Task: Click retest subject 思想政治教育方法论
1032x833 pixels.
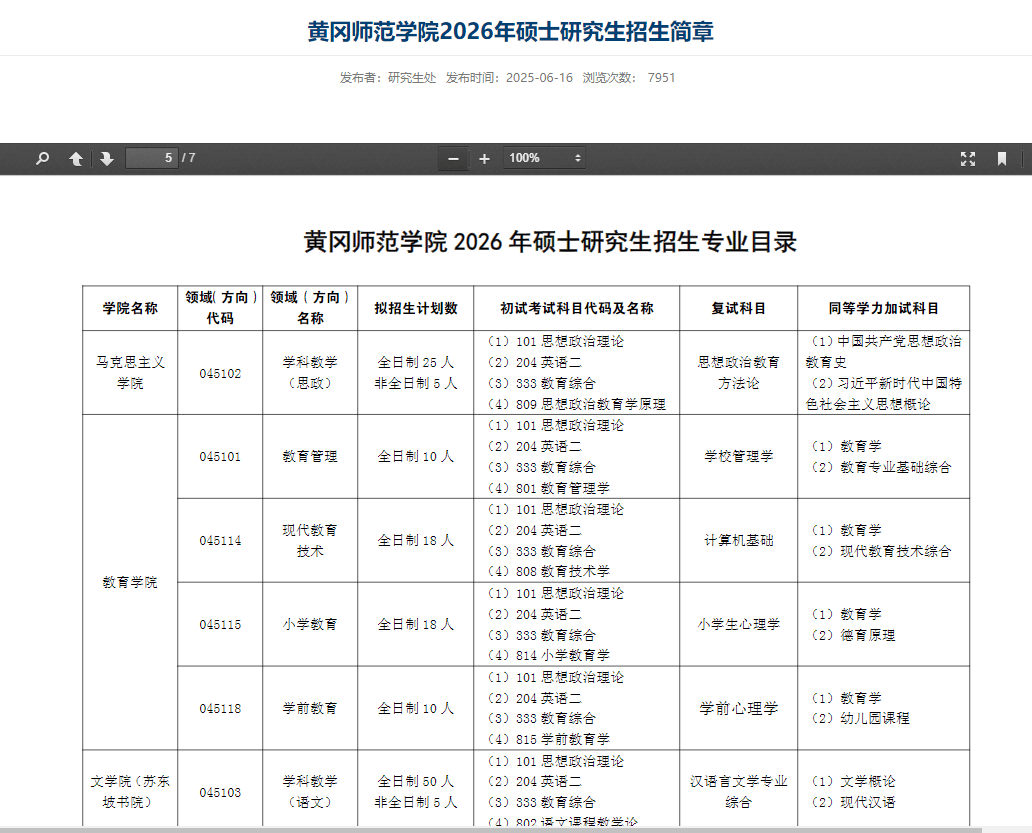Action: tap(738, 372)
